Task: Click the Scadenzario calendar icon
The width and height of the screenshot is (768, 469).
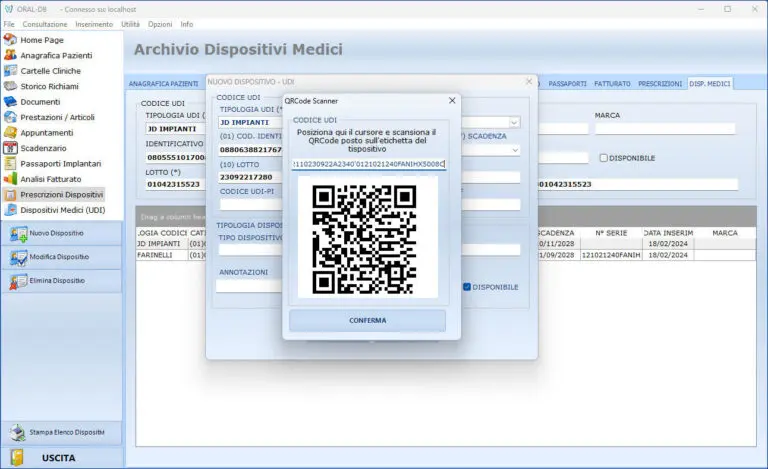Action: [x=10, y=148]
